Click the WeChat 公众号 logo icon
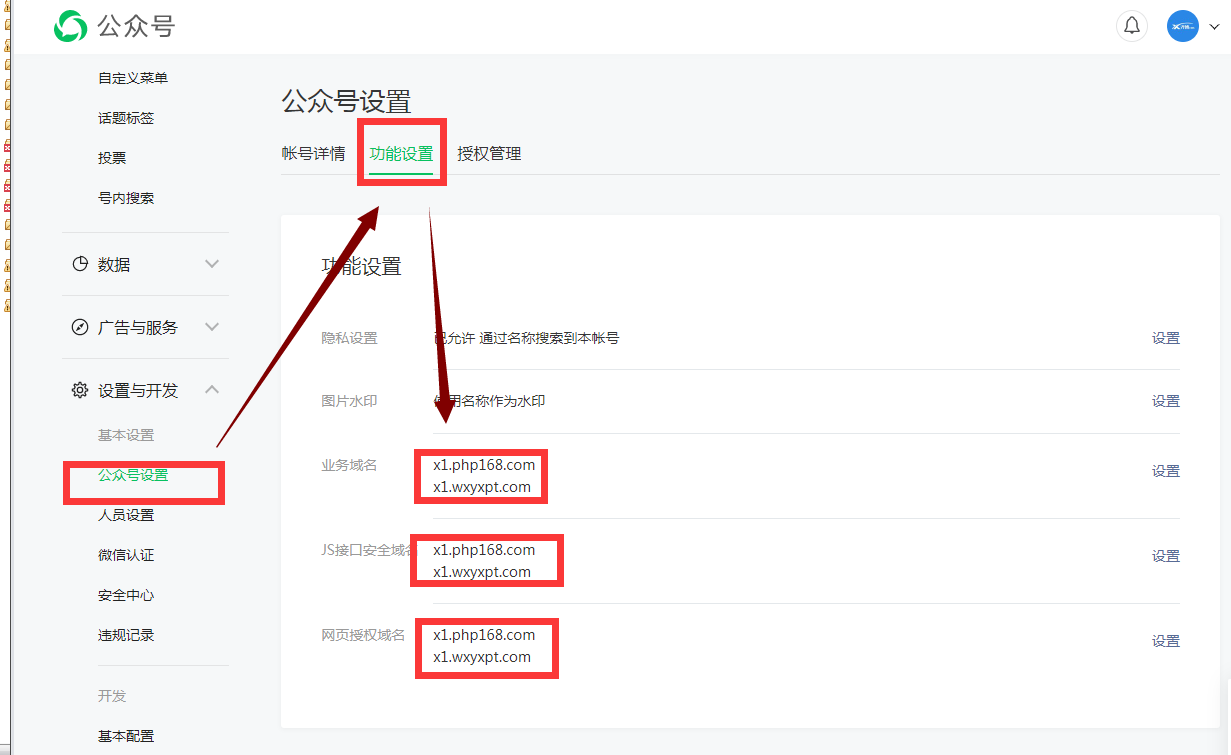 (x=70, y=26)
